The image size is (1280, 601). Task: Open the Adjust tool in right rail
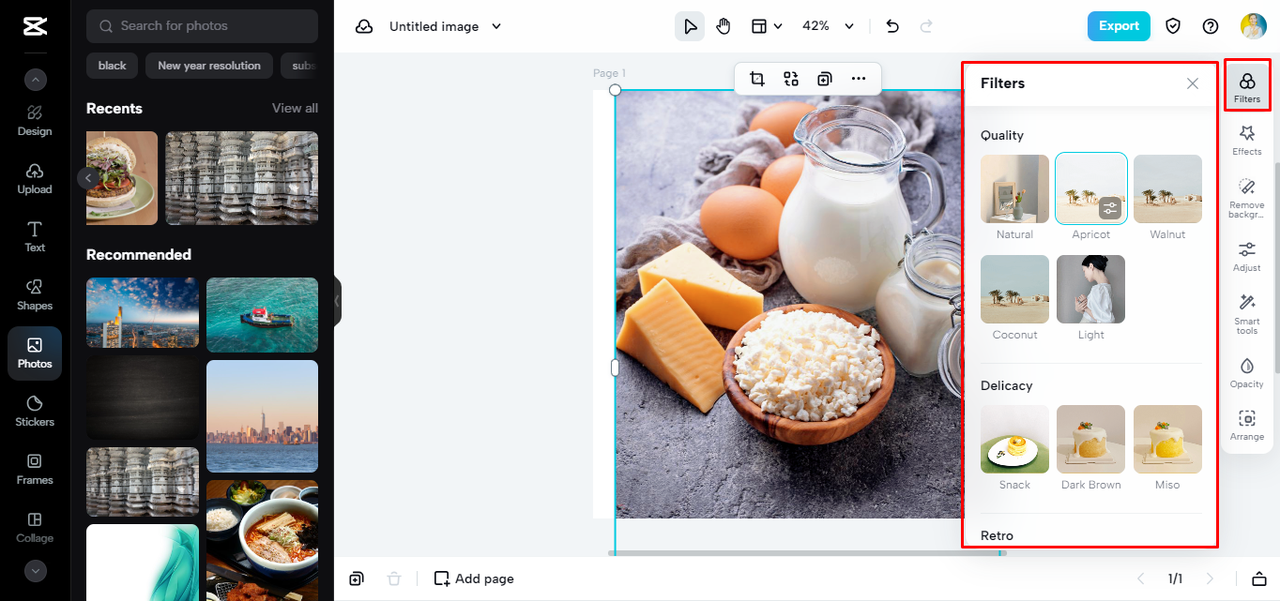click(1247, 256)
